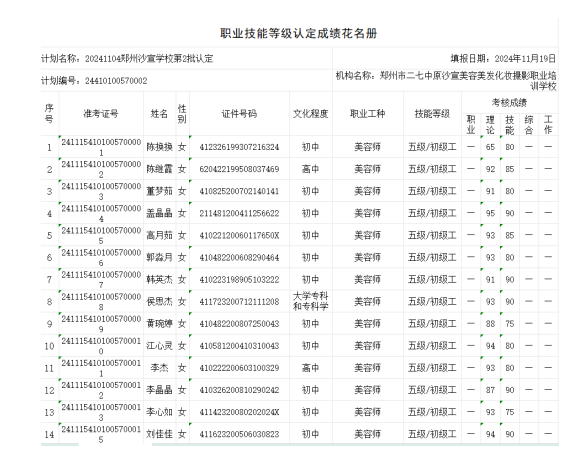Click the 职业 score sub-header
The image size is (584, 459).
(x=471, y=125)
